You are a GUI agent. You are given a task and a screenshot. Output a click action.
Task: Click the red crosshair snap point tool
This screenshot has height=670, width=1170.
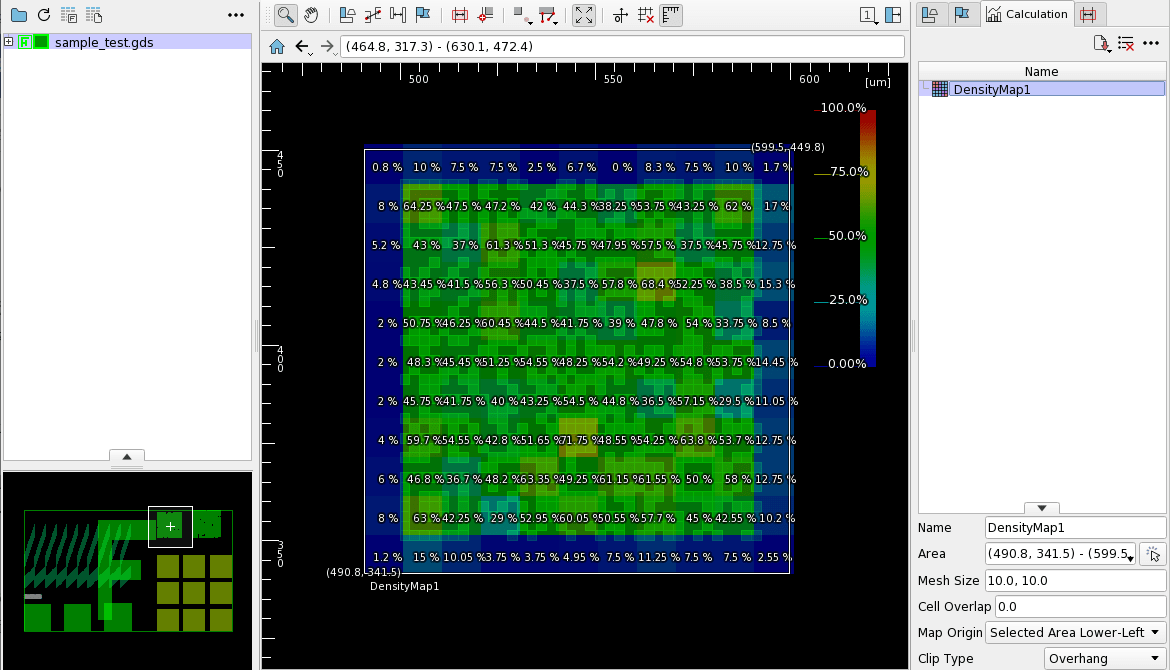click(x=485, y=15)
